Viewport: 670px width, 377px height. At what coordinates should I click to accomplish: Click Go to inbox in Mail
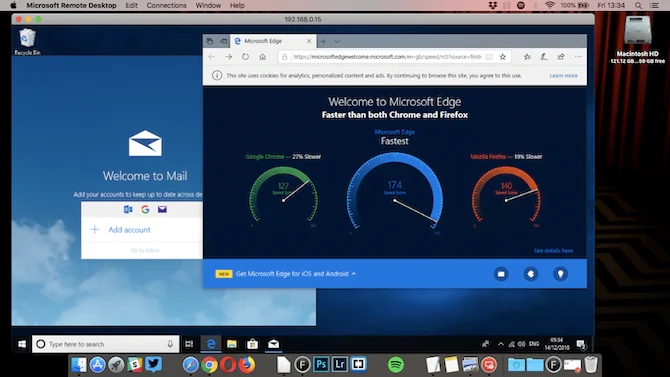[x=145, y=250]
